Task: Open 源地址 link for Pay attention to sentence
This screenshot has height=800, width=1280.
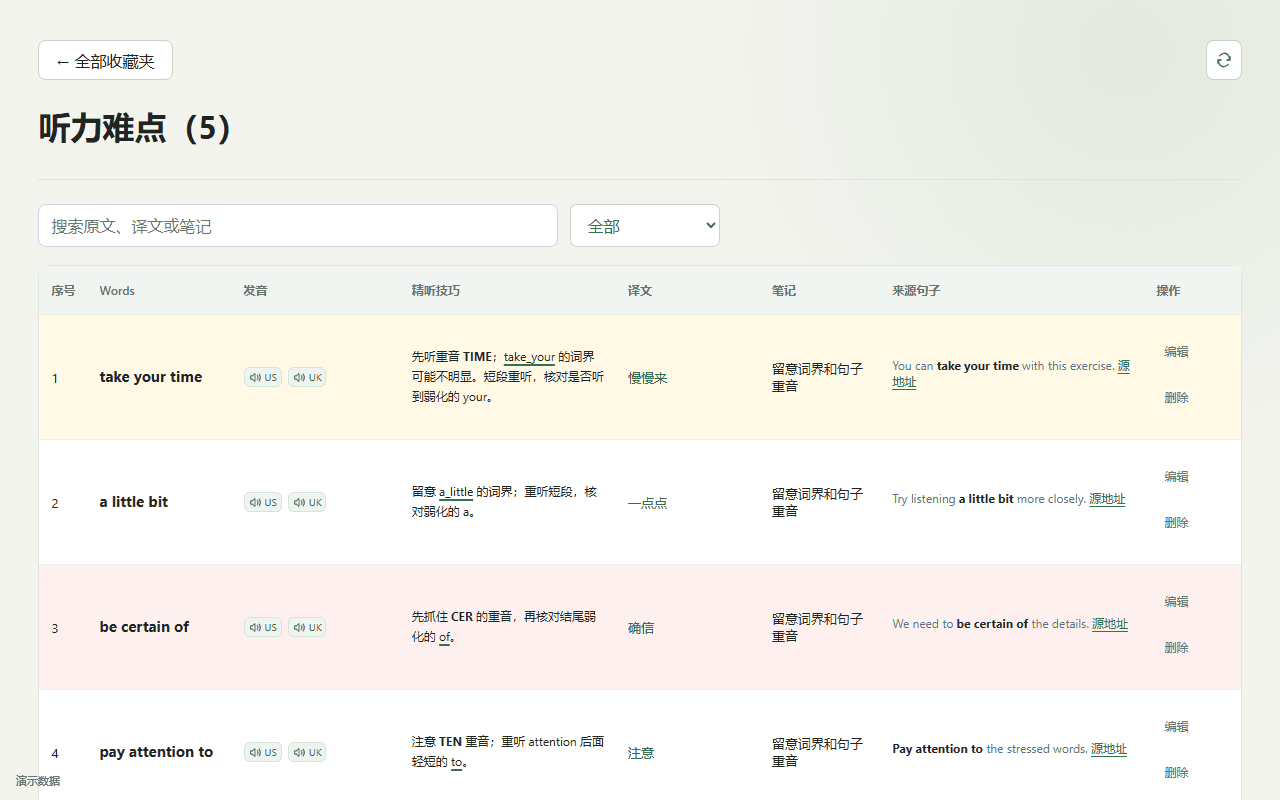Action: [x=1109, y=749]
